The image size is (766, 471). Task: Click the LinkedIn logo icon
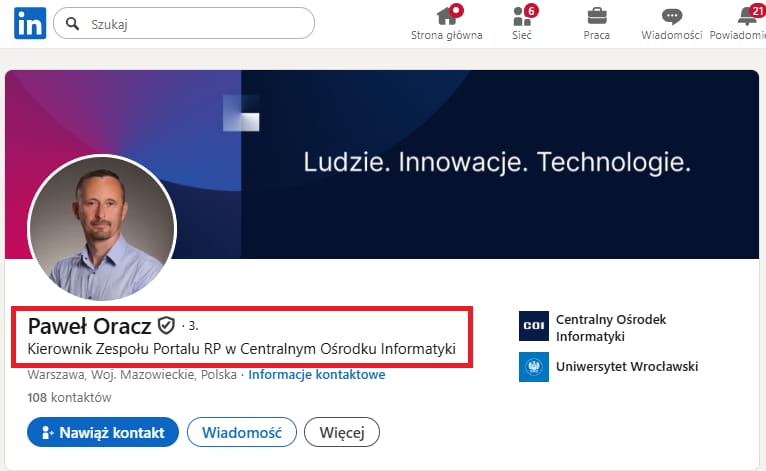point(29,22)
